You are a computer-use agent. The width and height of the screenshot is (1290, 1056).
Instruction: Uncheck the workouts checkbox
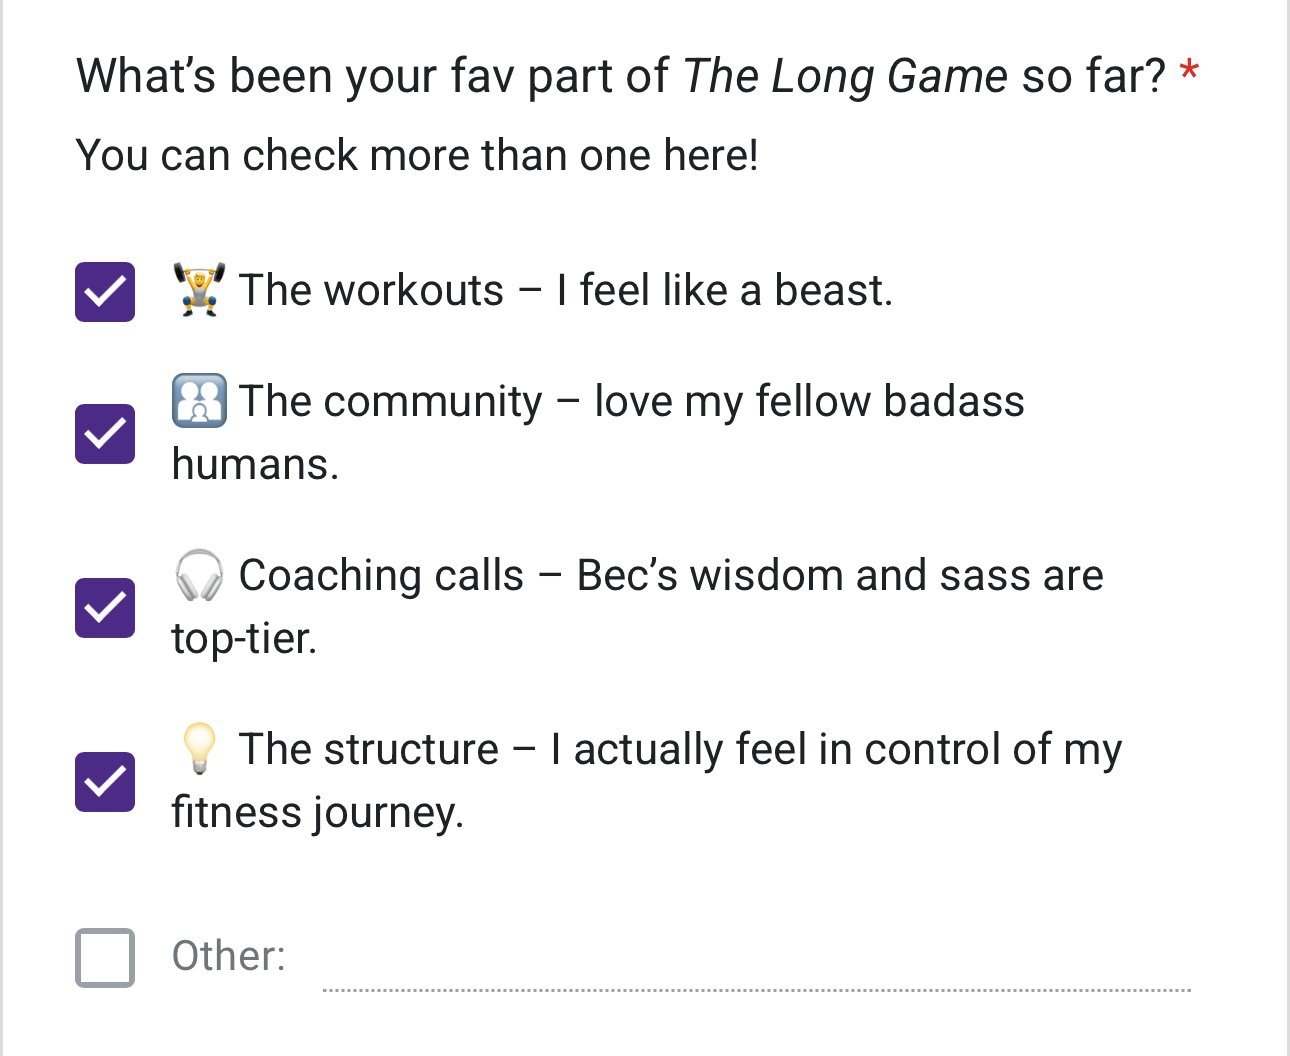[x=105, y=292]
